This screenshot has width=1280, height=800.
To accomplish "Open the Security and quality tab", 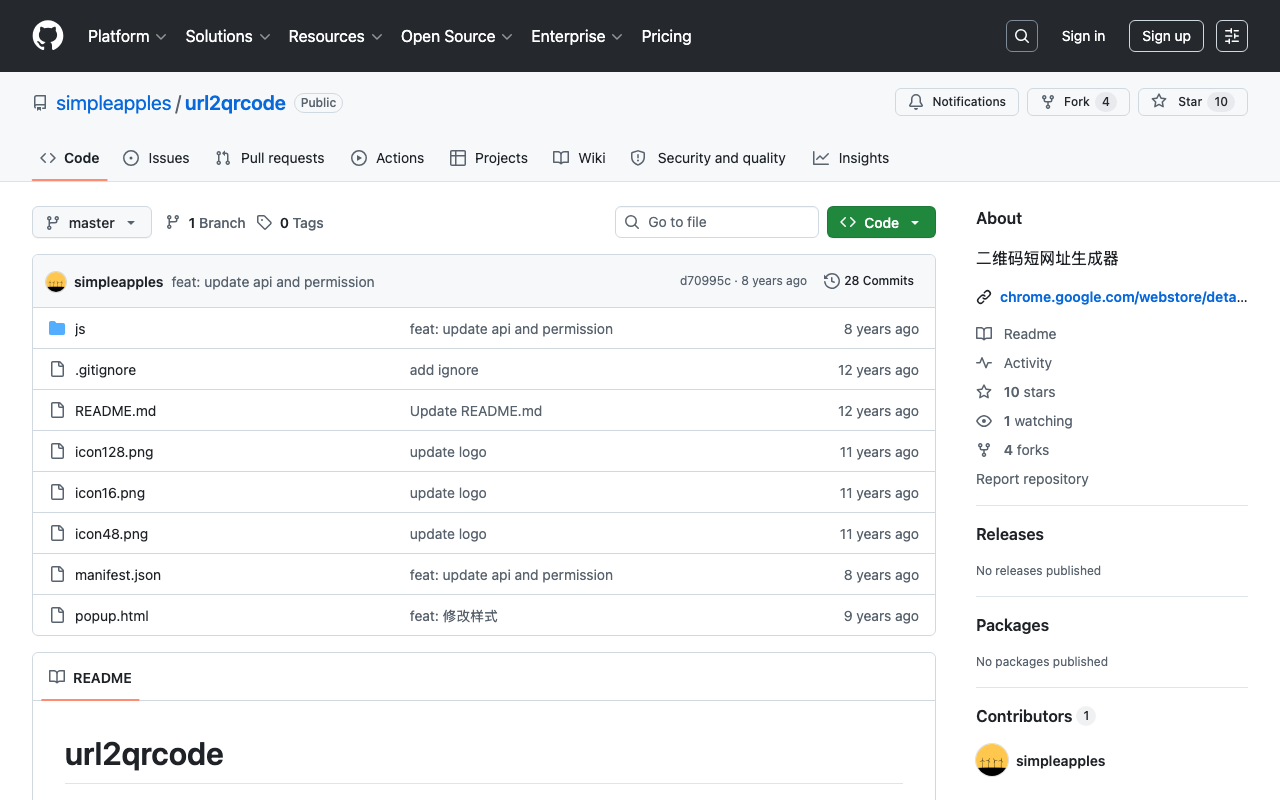I will click(x=708, y=158).
